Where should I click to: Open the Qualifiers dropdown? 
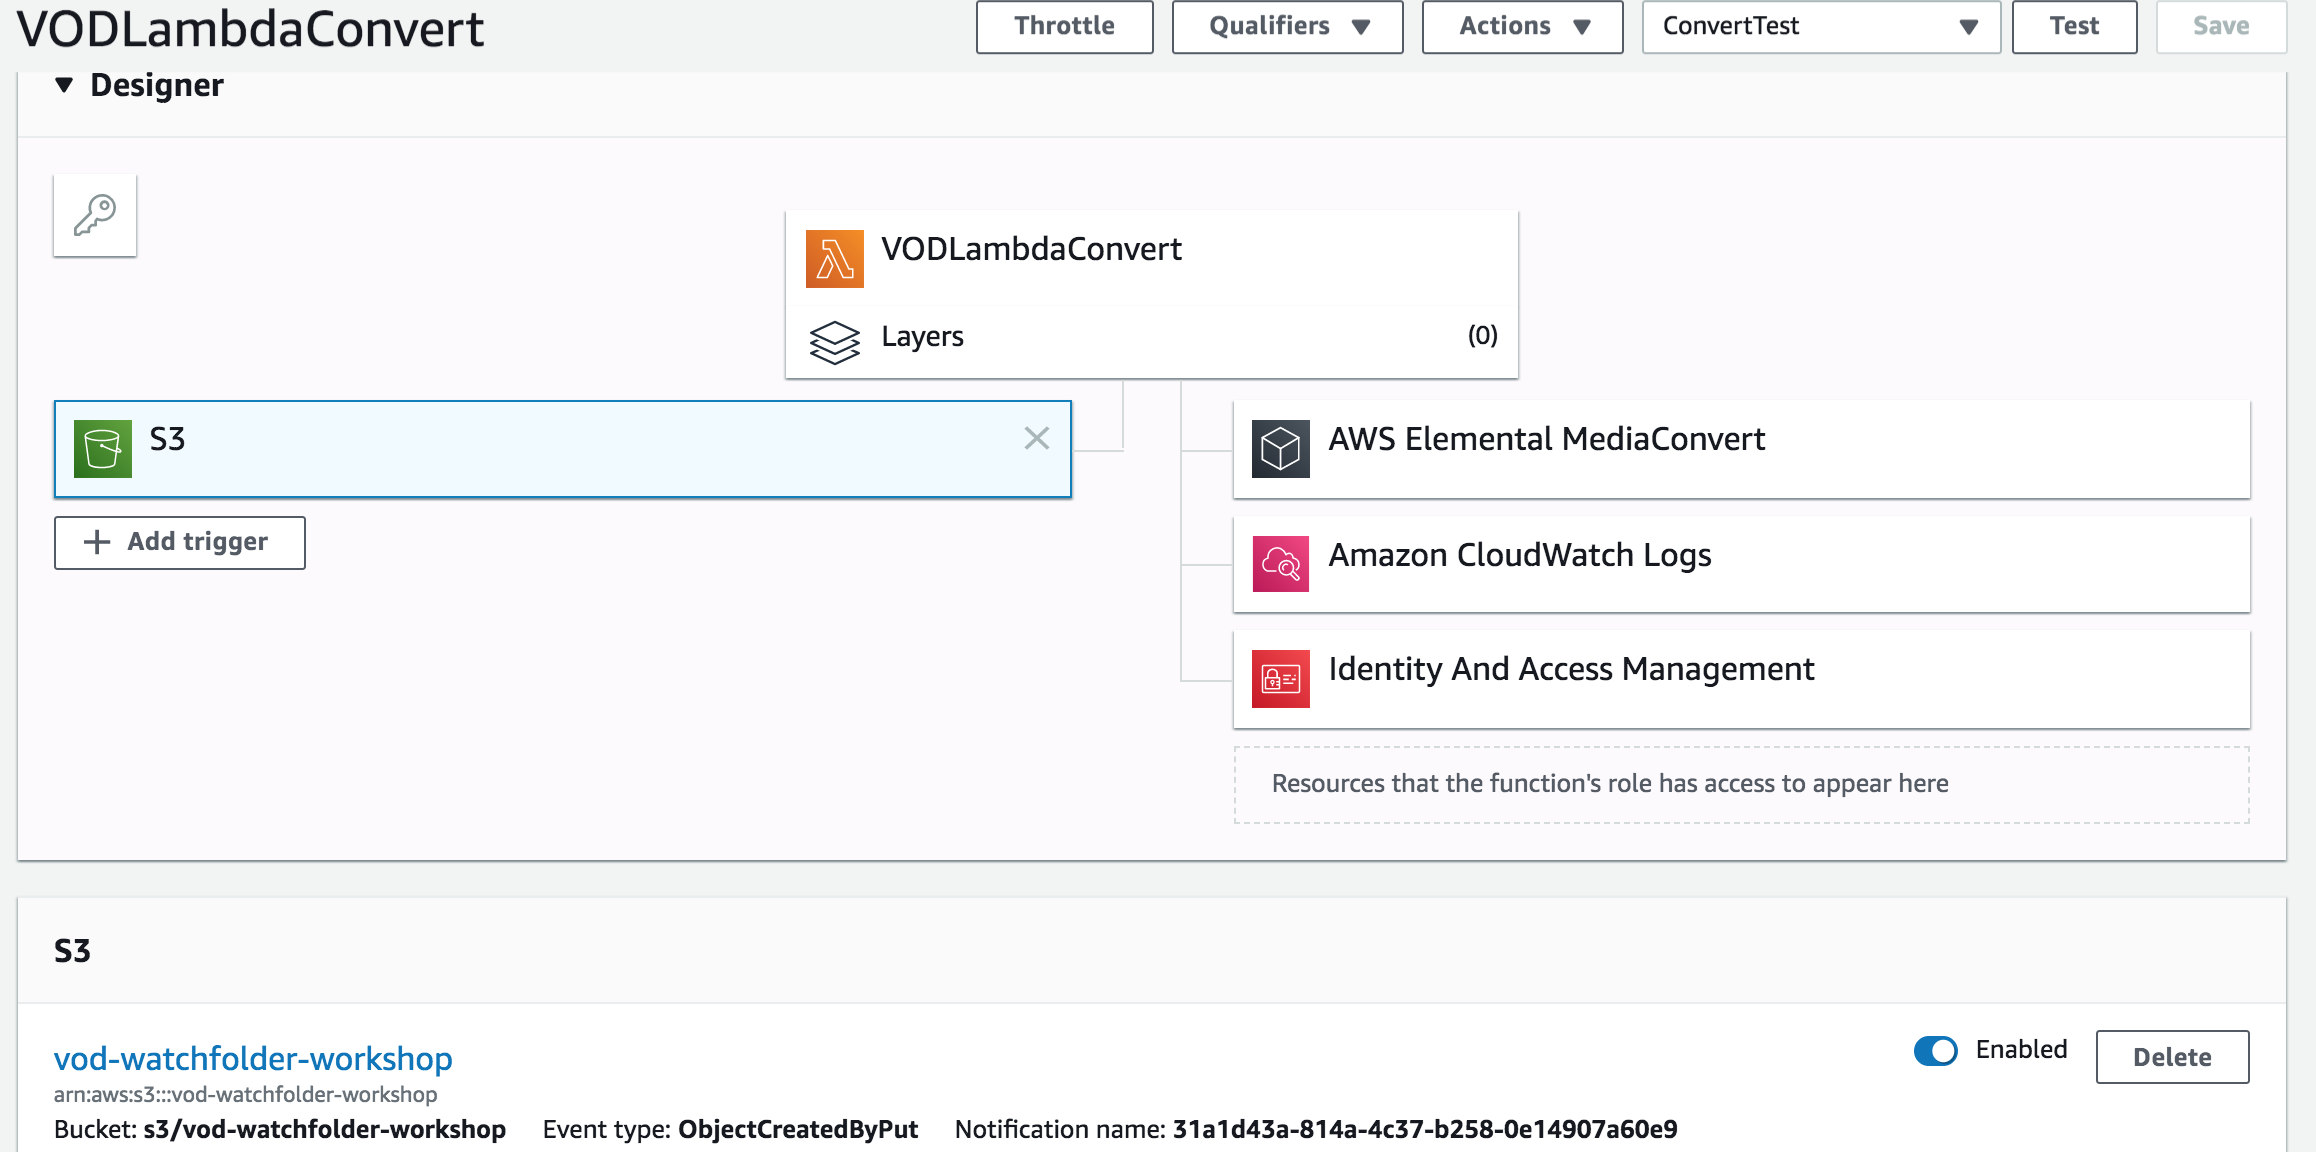(1287, 27)
